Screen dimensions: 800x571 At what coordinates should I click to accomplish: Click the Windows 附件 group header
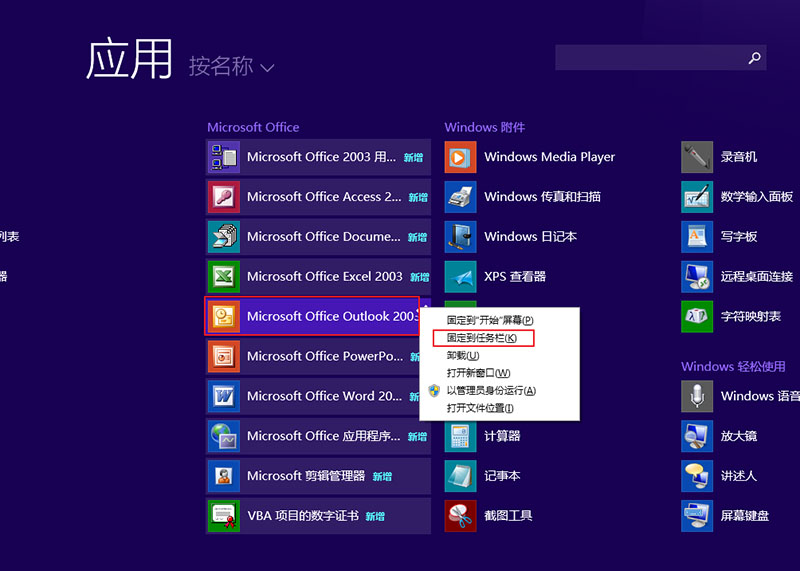(x=485, y=127)
